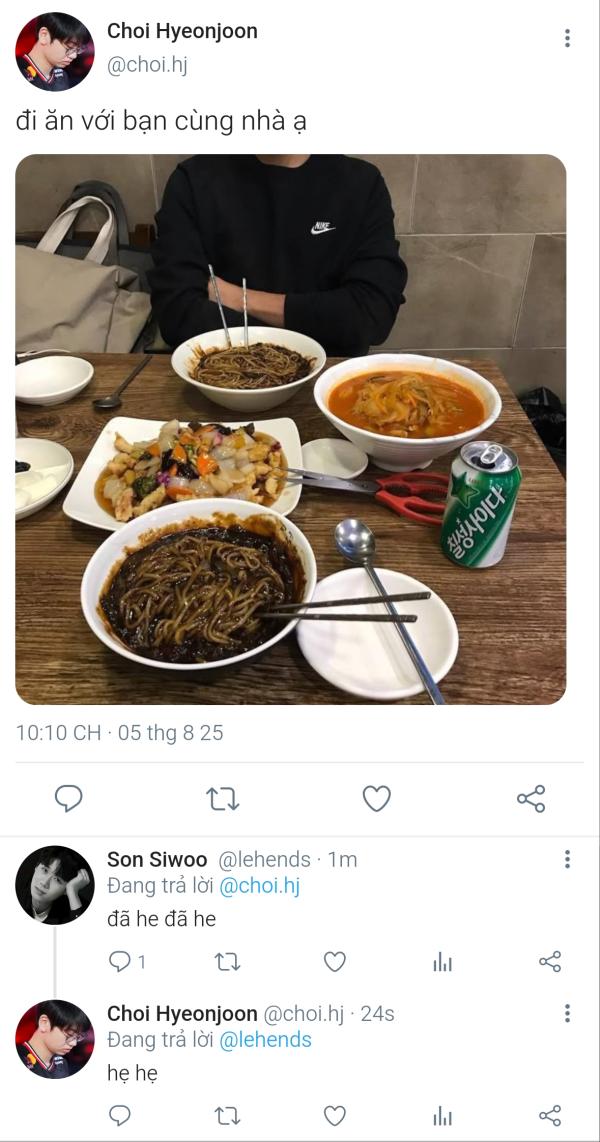
Task: Open reply on the main food tweet
Action: pos(68,799)
